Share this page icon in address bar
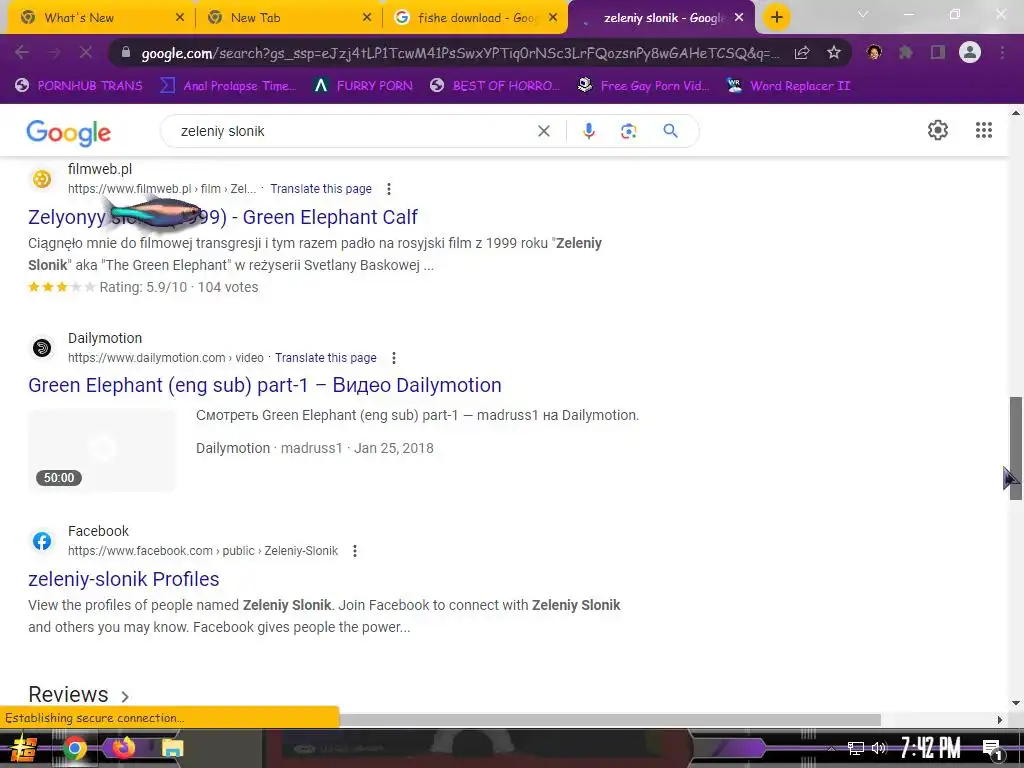The image size is (1024, 768). point(802,53)
